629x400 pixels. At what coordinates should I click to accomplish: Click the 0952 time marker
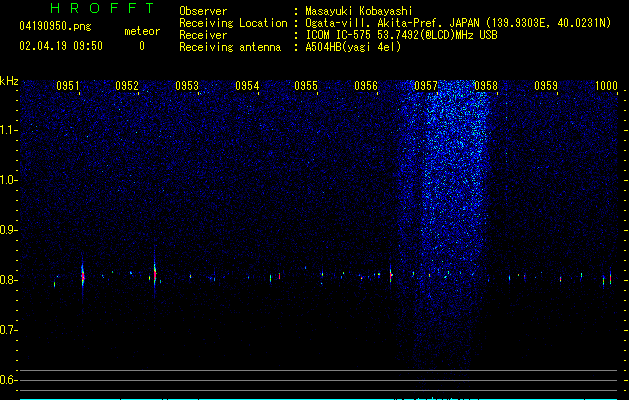pos(127,85)
